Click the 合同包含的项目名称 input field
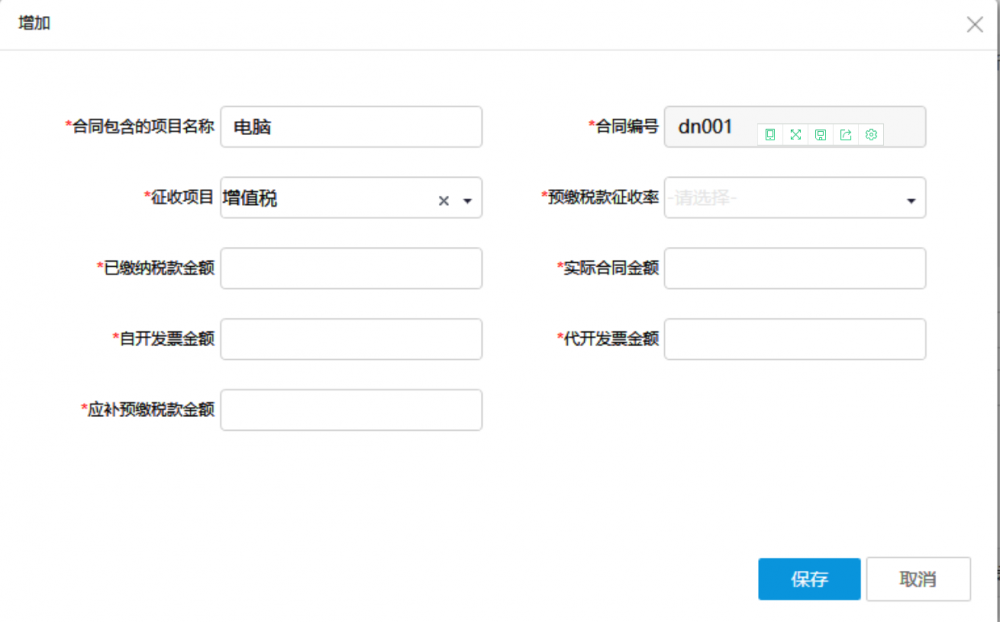Viewport: 1000px width, 622px height. point(351,127)
